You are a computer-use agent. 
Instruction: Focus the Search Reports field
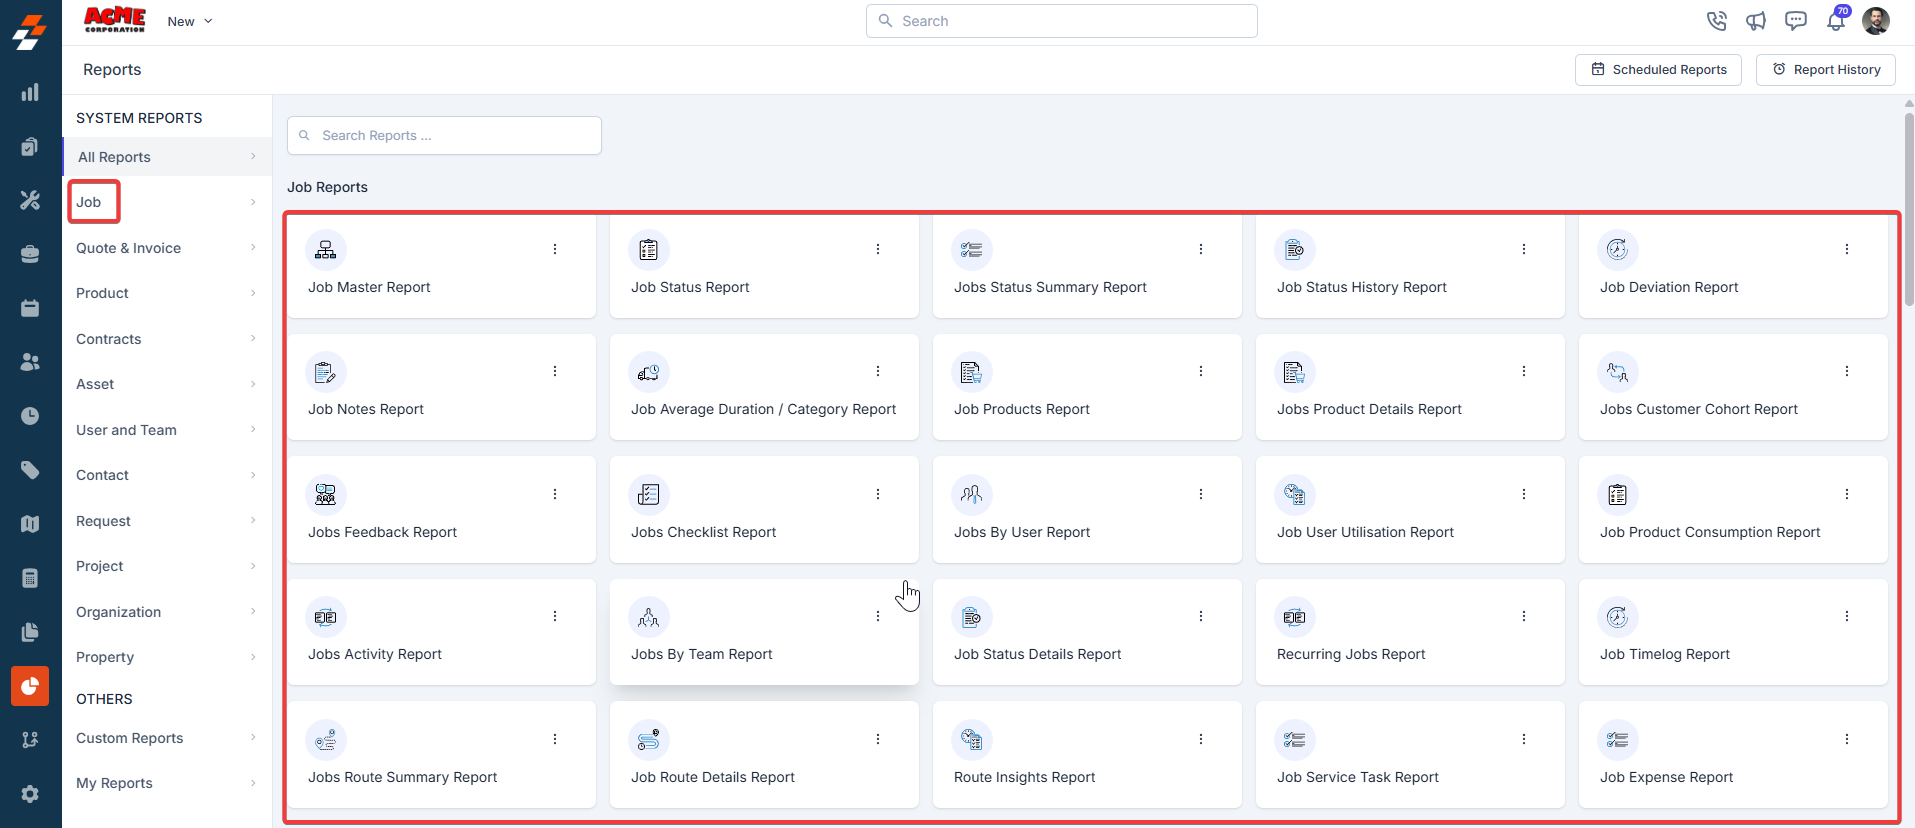pyautogui.click(x=444, y=136)
